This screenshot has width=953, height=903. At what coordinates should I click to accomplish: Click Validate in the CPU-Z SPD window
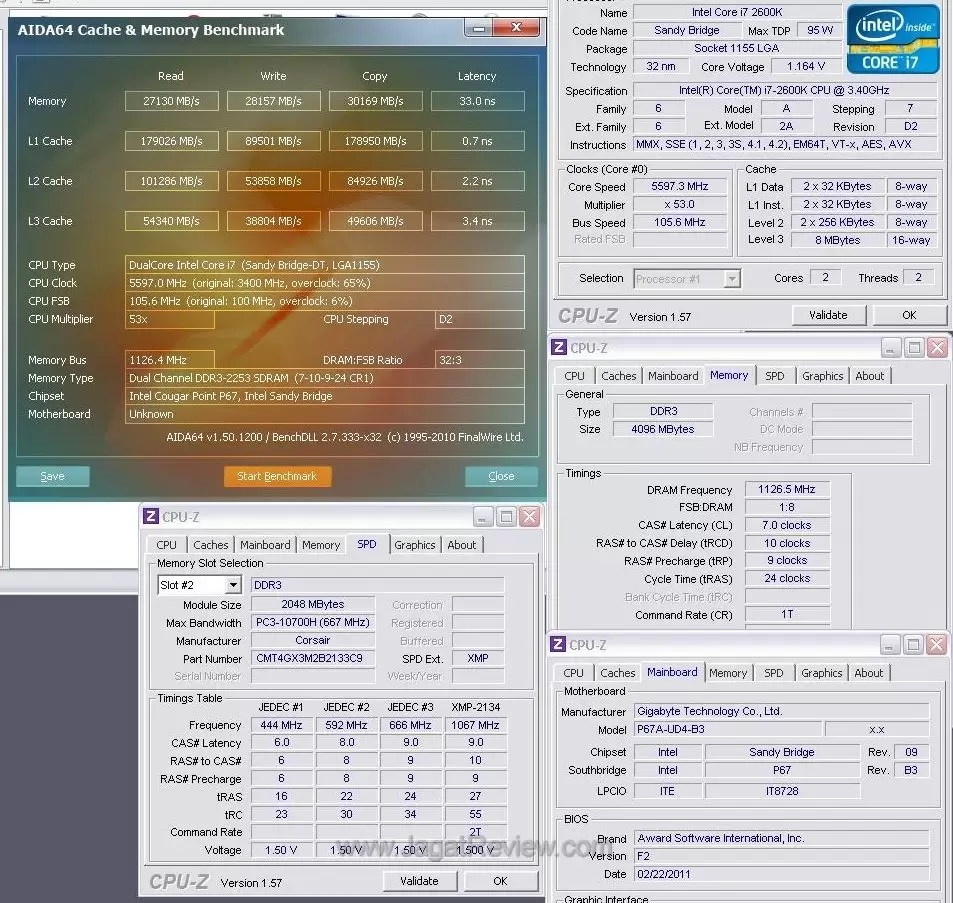click(419, 881)
